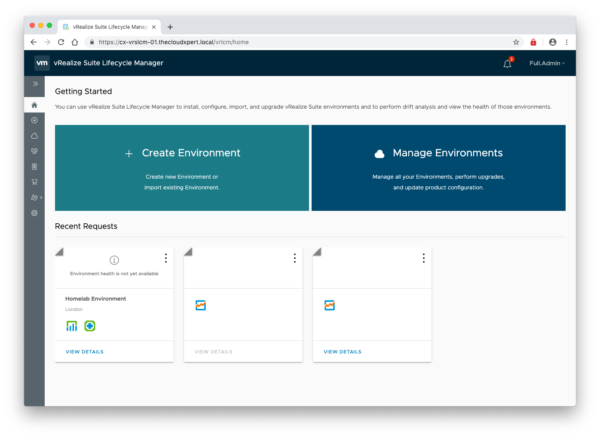Click the red lock extension icon
This screenshot has height=438, width=600.
pos(533,42)
